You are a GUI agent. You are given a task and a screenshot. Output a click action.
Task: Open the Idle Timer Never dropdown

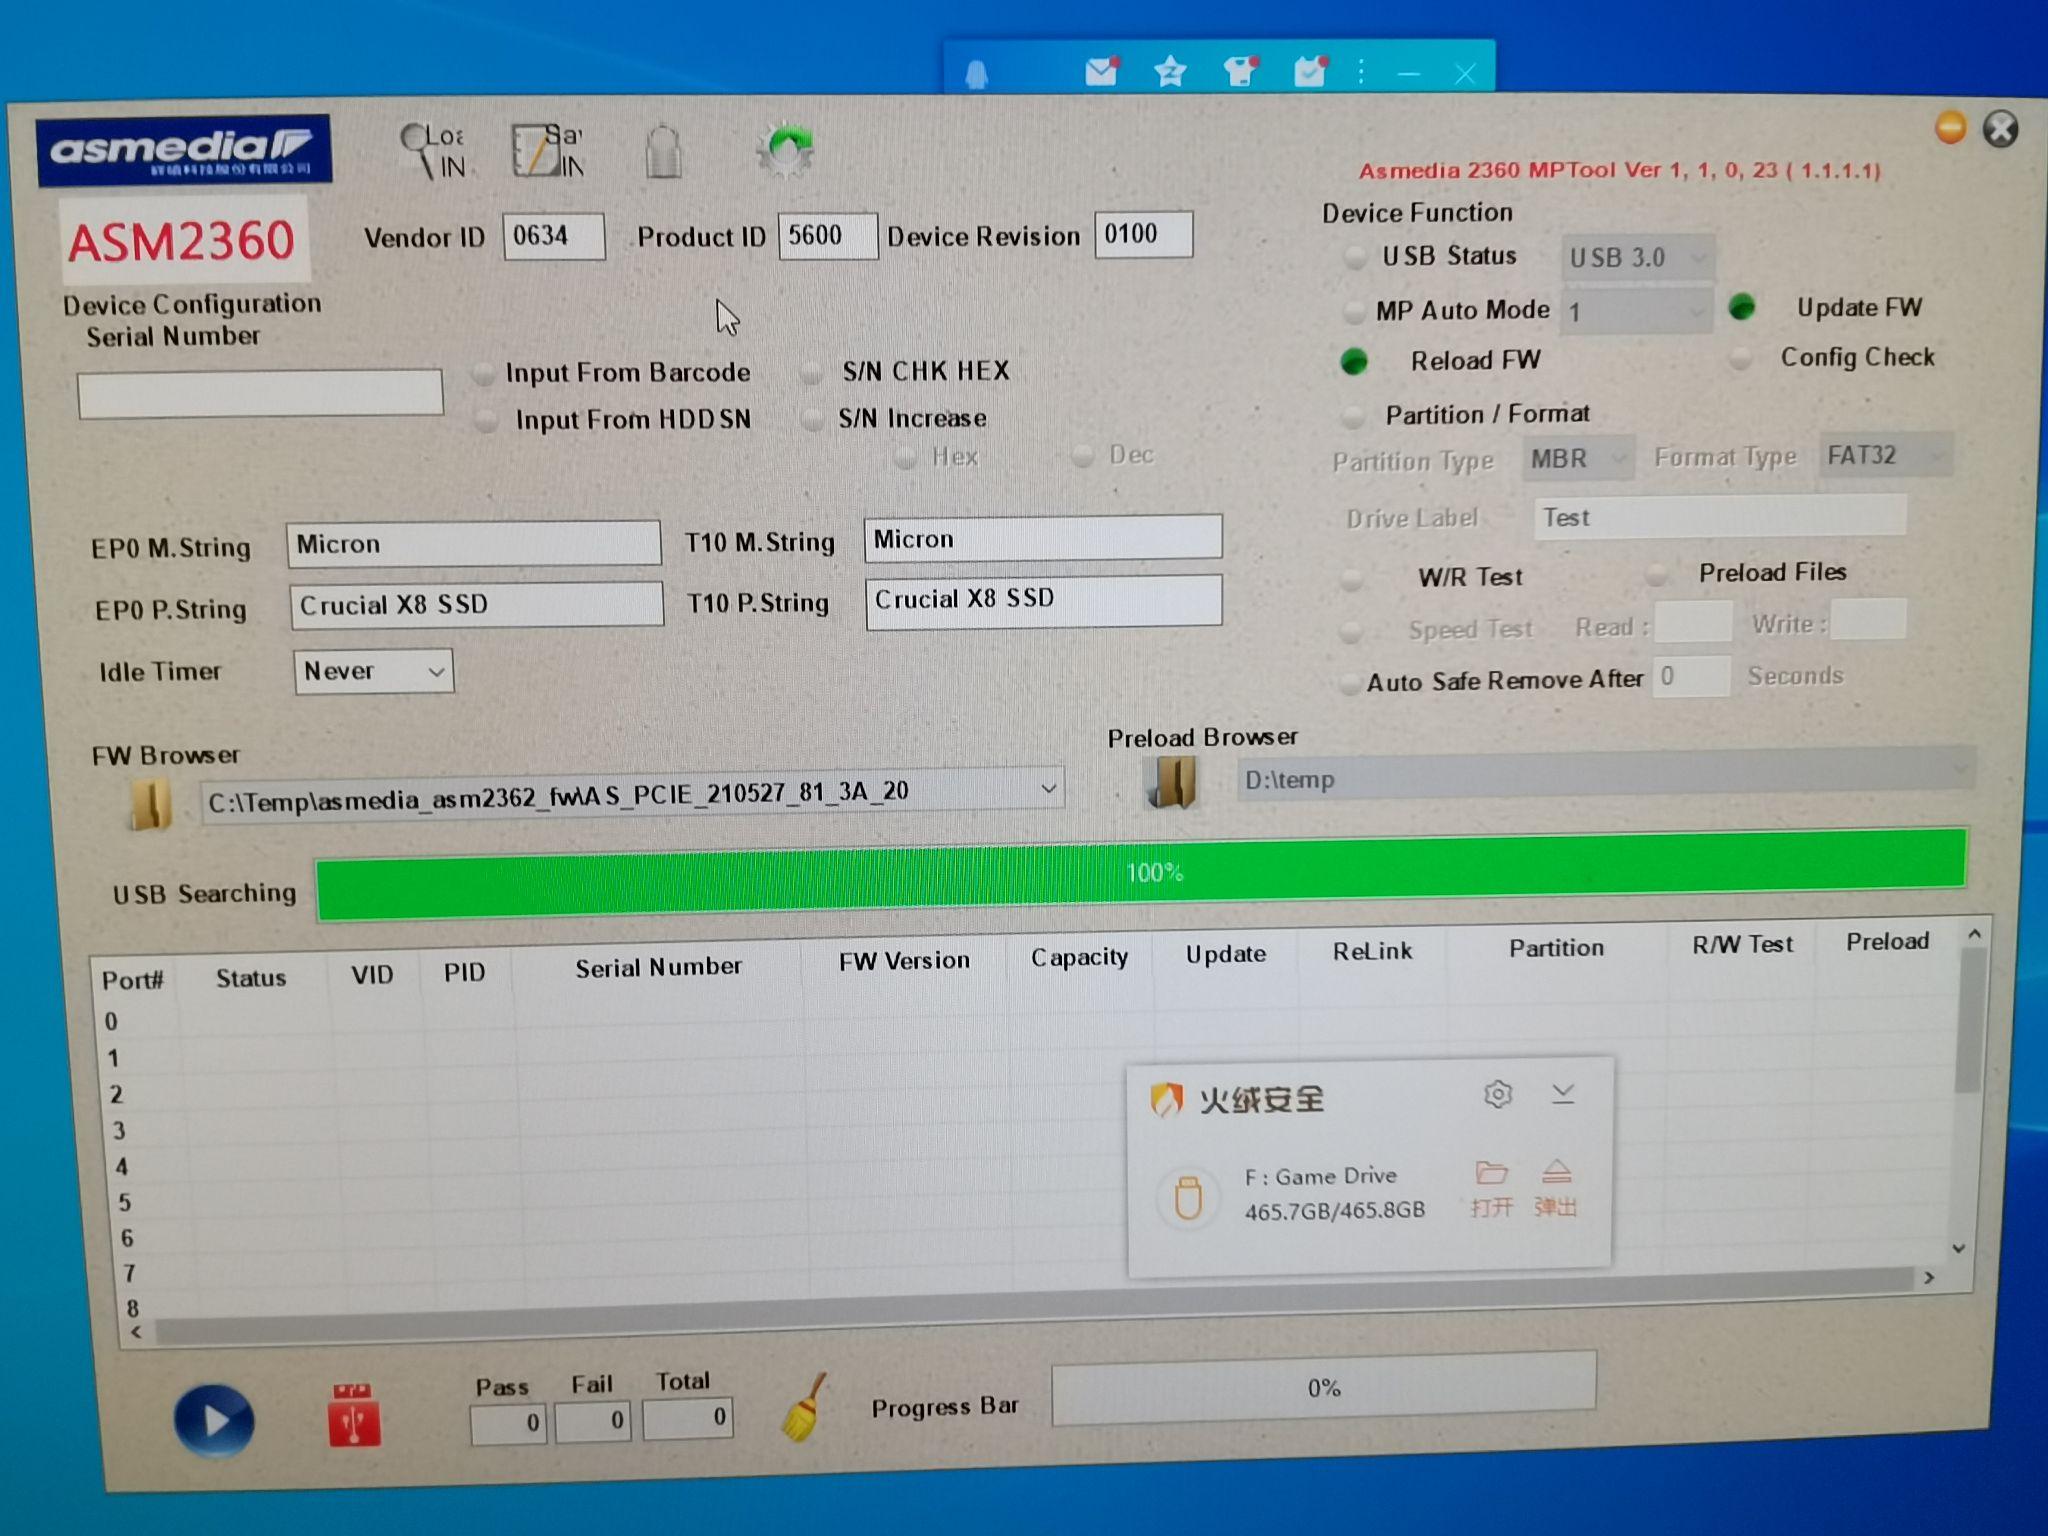[435, 672]
